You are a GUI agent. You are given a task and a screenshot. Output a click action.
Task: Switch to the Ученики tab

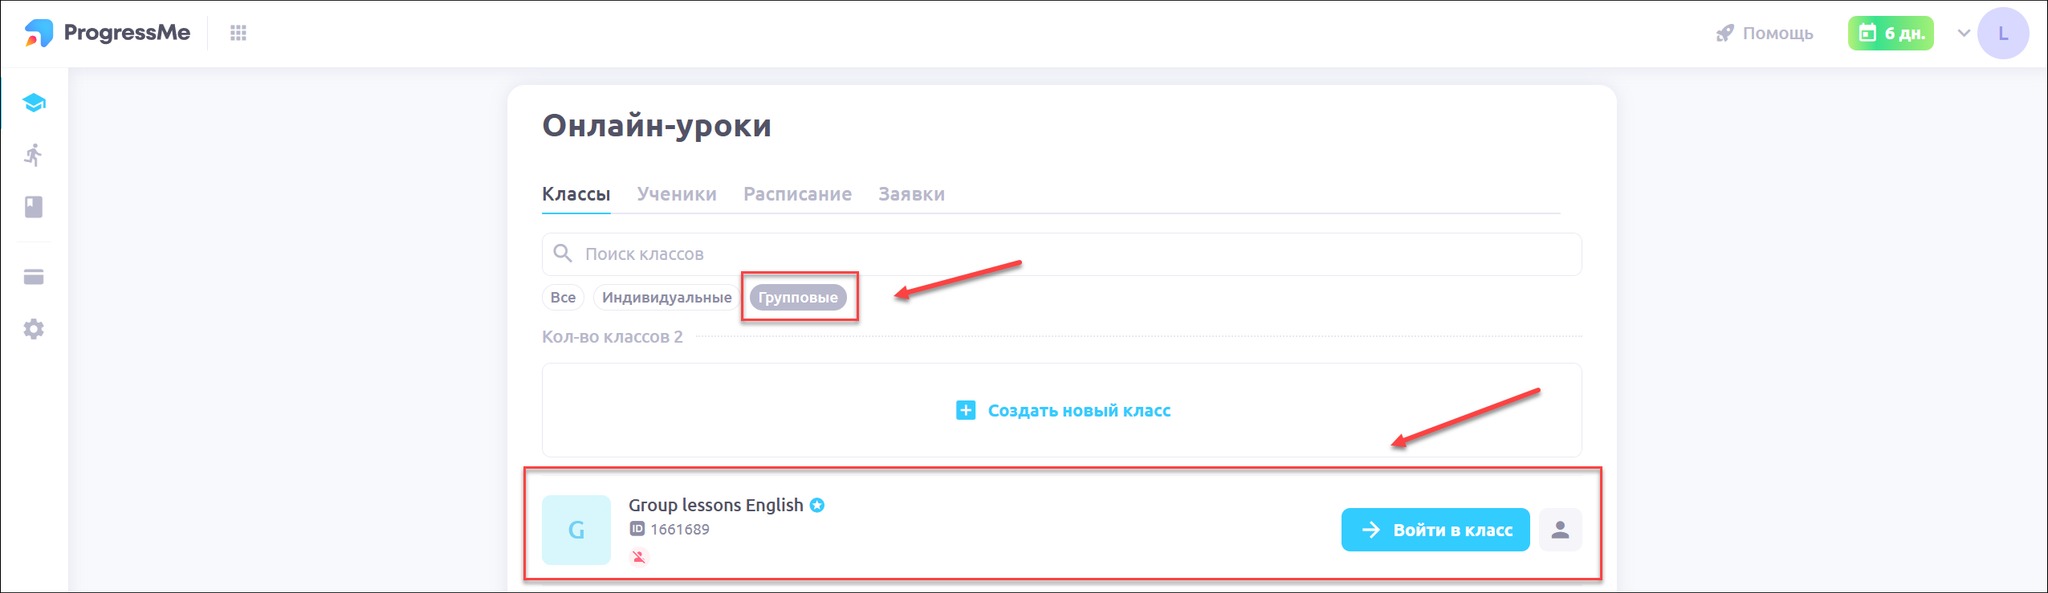coord(676,194)
